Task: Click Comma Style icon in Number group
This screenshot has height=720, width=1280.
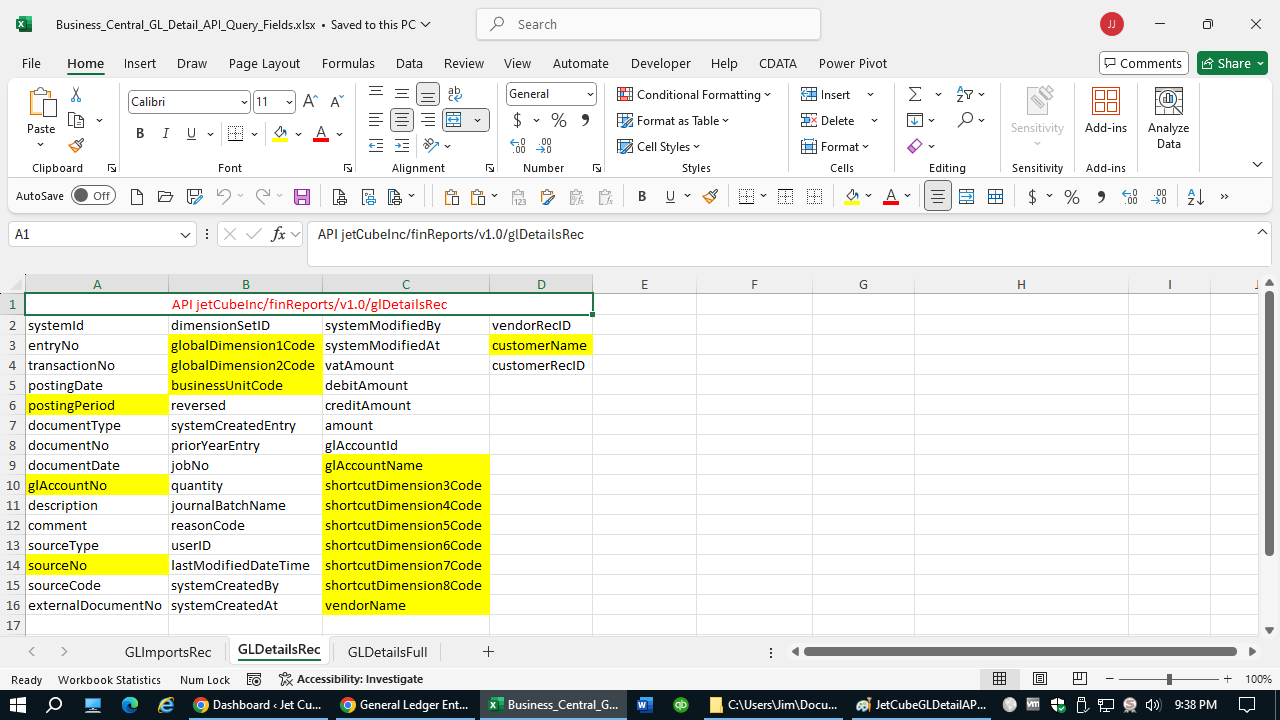Action: tap(585, 120)
